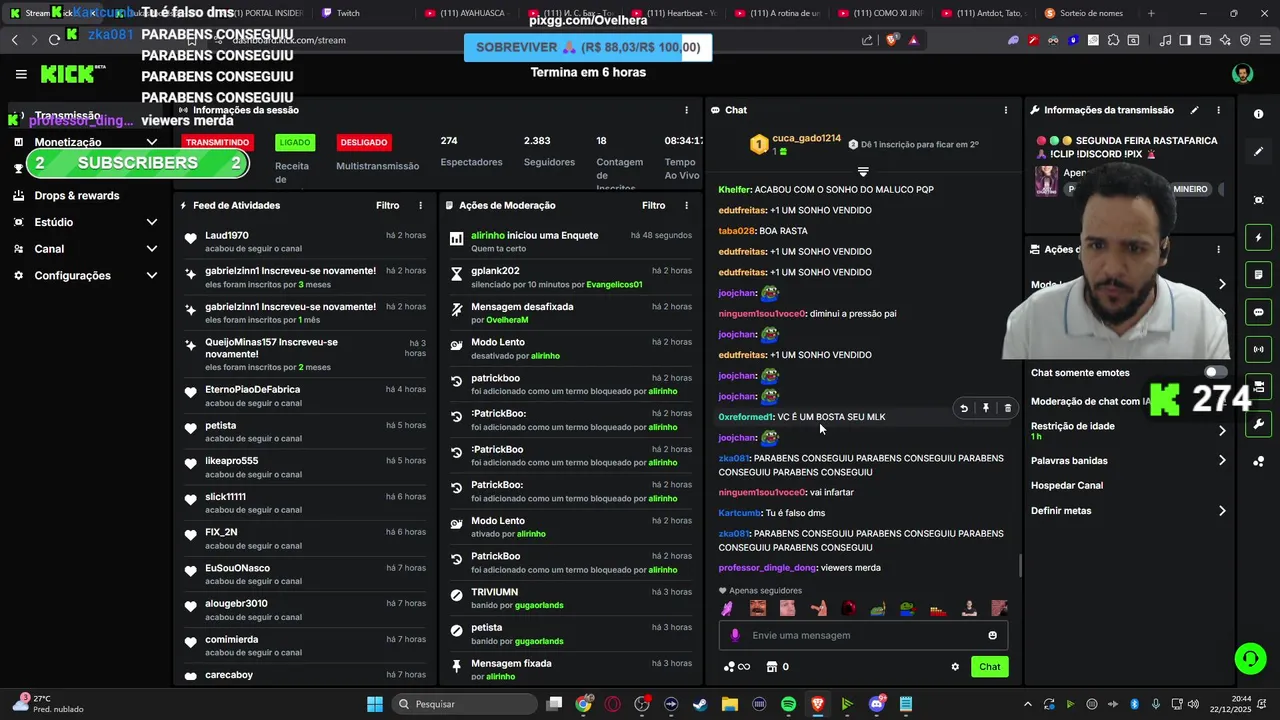
Task: Open the Definir metas setting
Action: pyautogui.click(x=1128, y=511)
